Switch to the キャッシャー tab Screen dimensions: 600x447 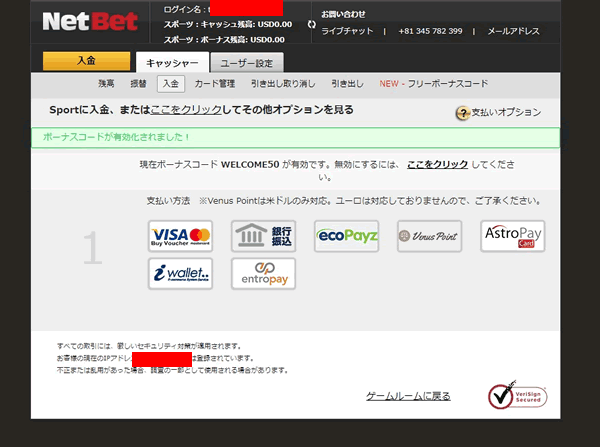point(172,62)
